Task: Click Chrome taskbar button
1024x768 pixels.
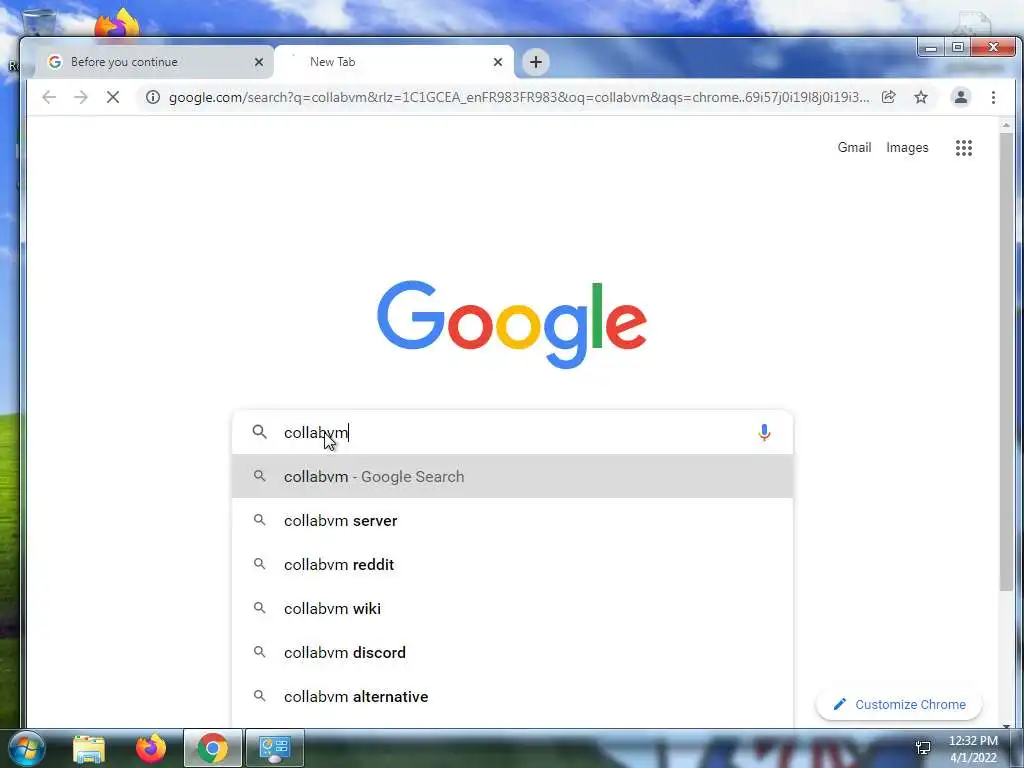Action: tap(212, 748)
